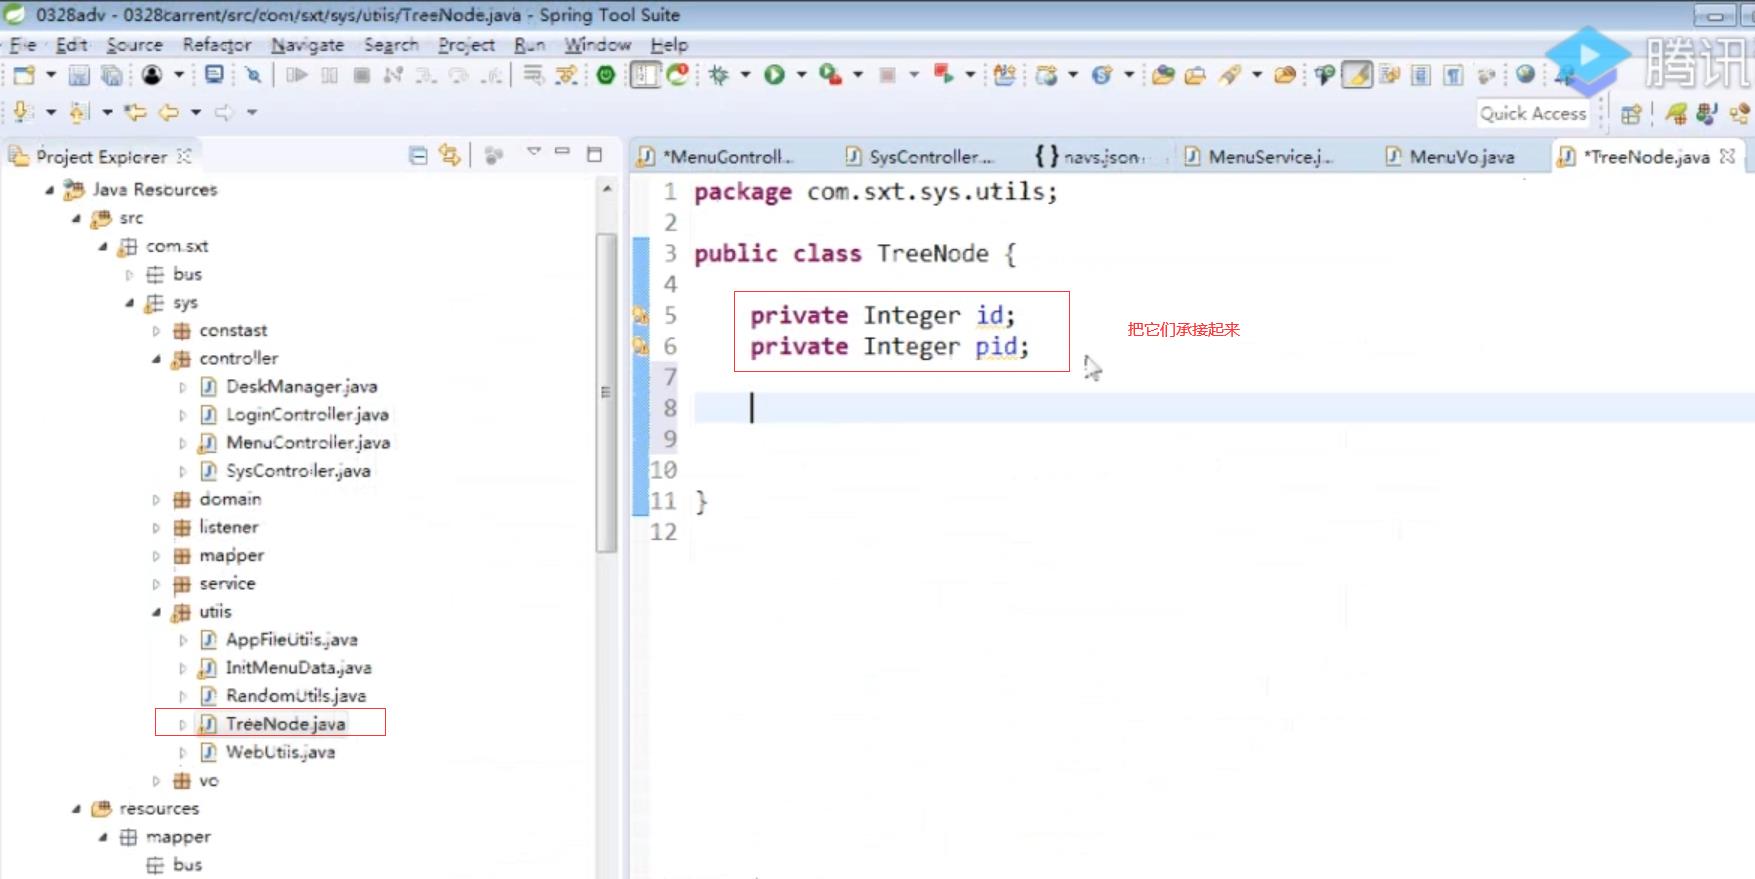The image size is (1755, 879).
Task: Open the Run icon dropdown arrow
Action: point(801,75)
